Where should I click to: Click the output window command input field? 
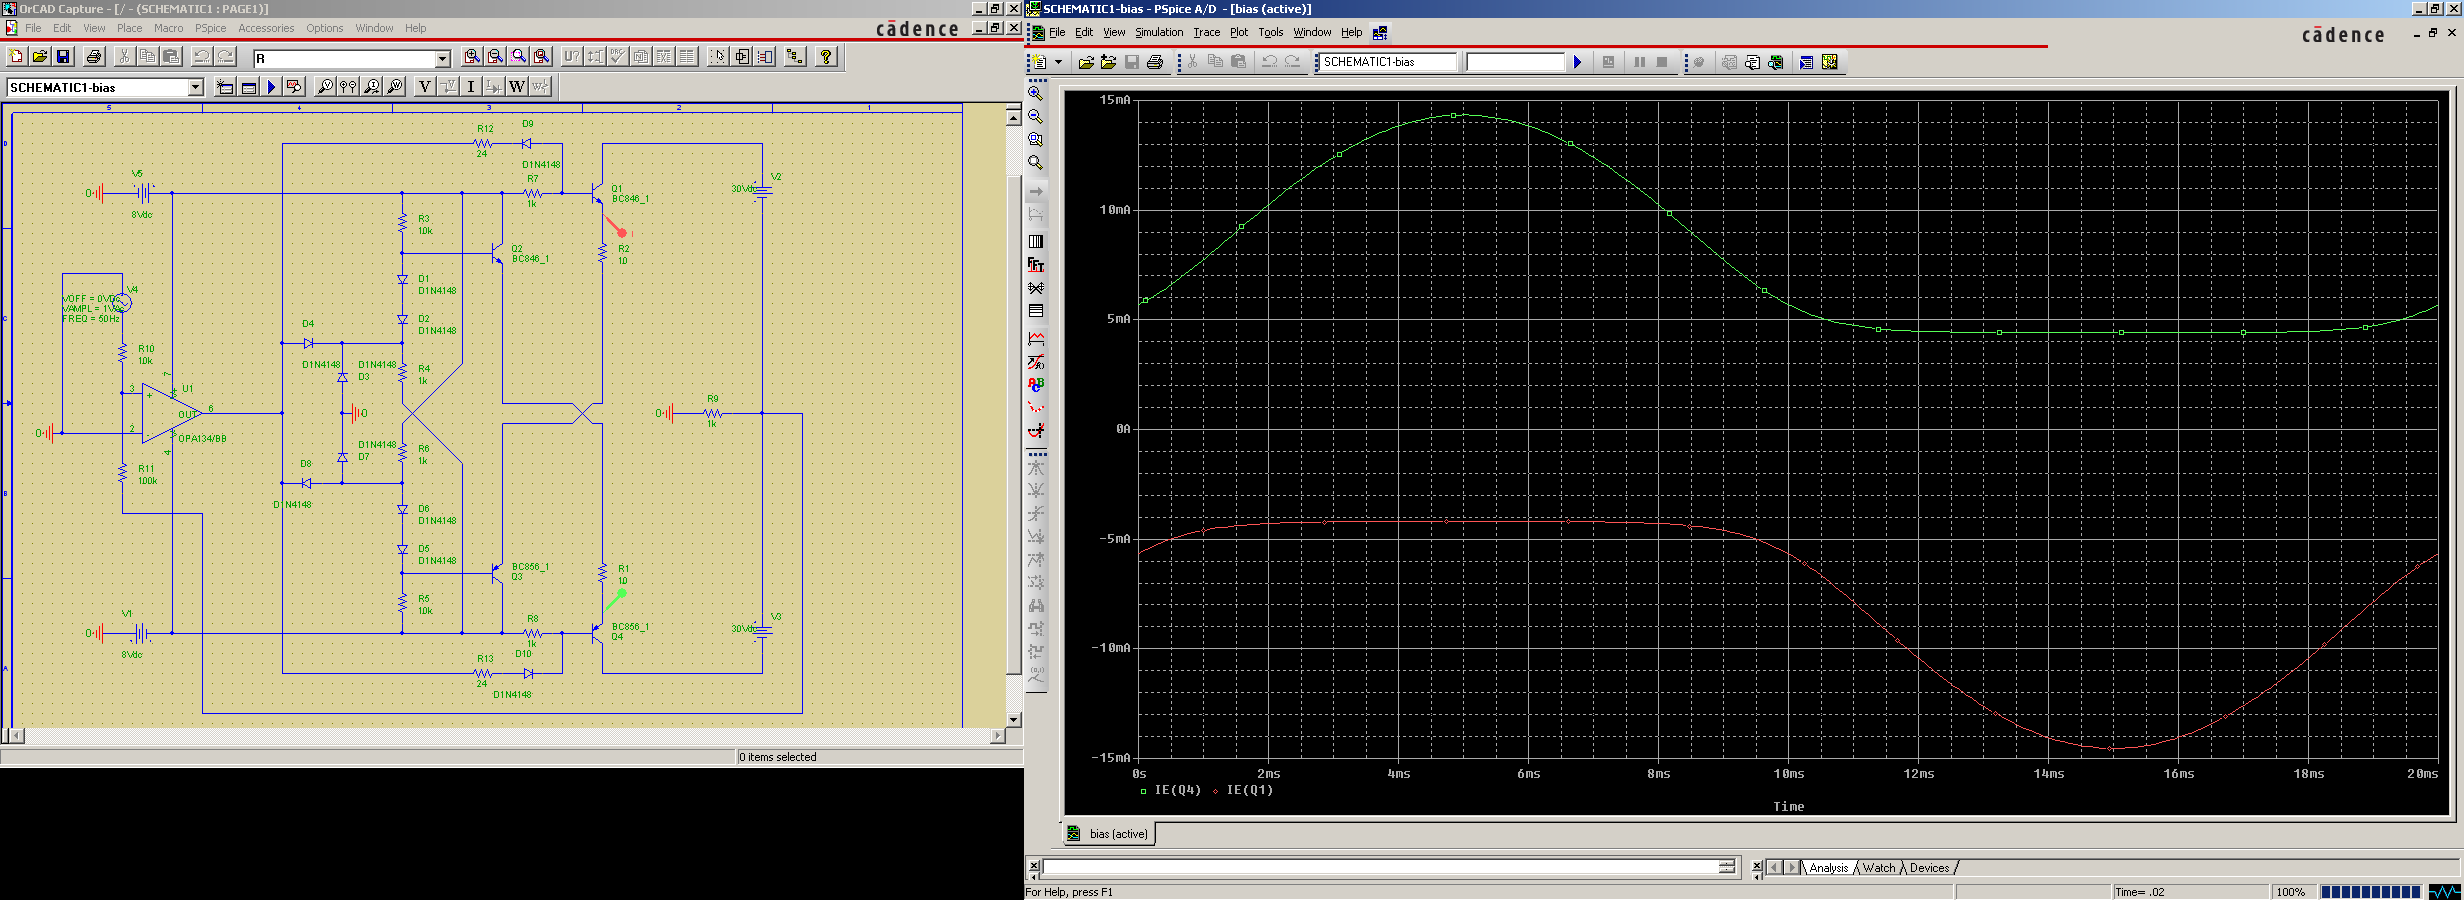click(x=1381, y=867)
